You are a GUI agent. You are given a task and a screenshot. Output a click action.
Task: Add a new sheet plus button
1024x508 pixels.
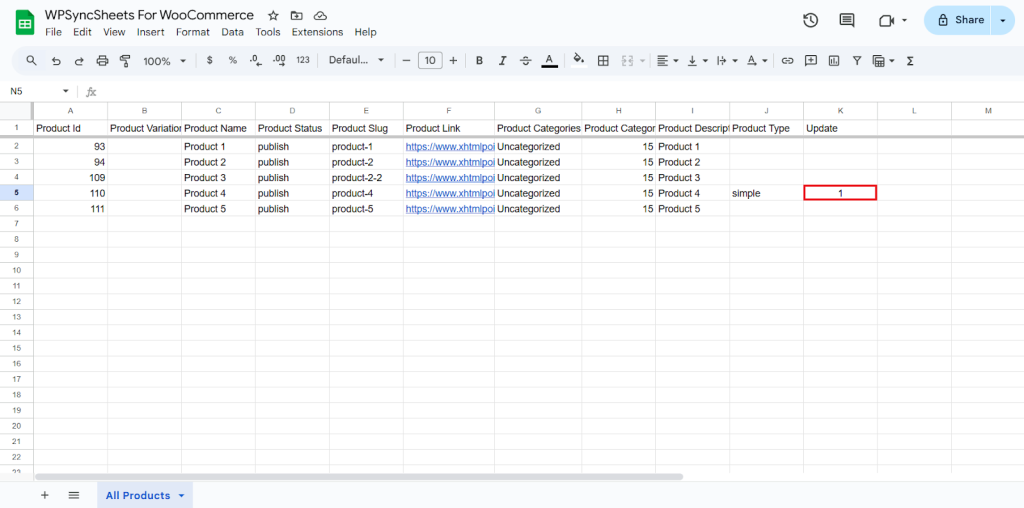[x=45, y=495]
